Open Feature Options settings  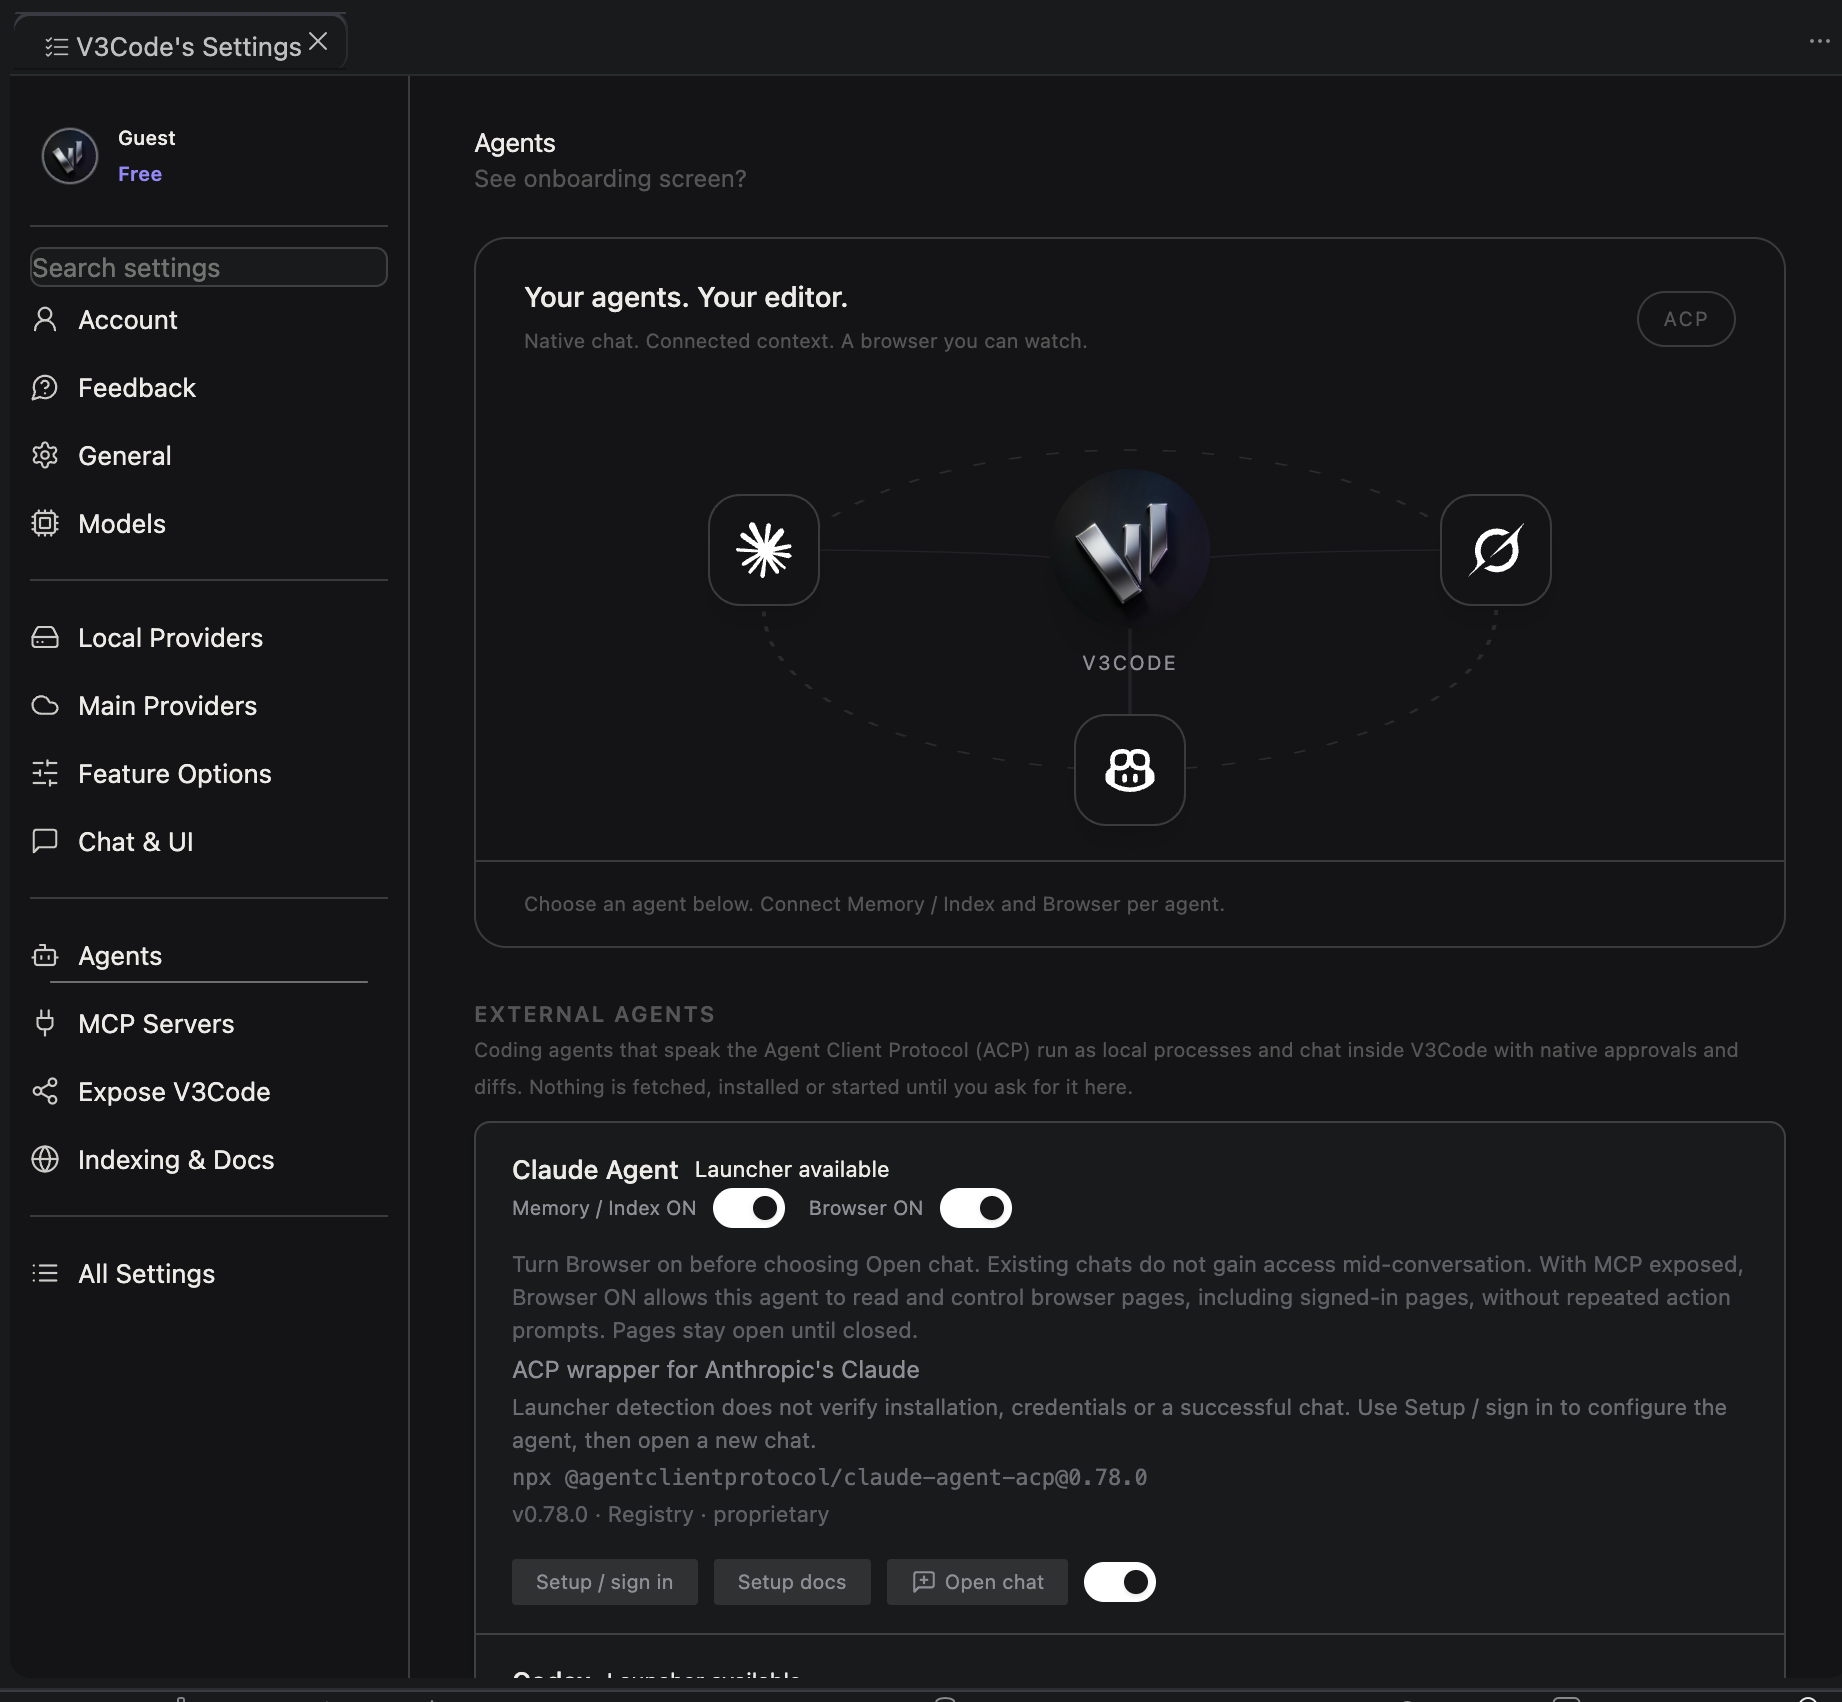(209, 774)
